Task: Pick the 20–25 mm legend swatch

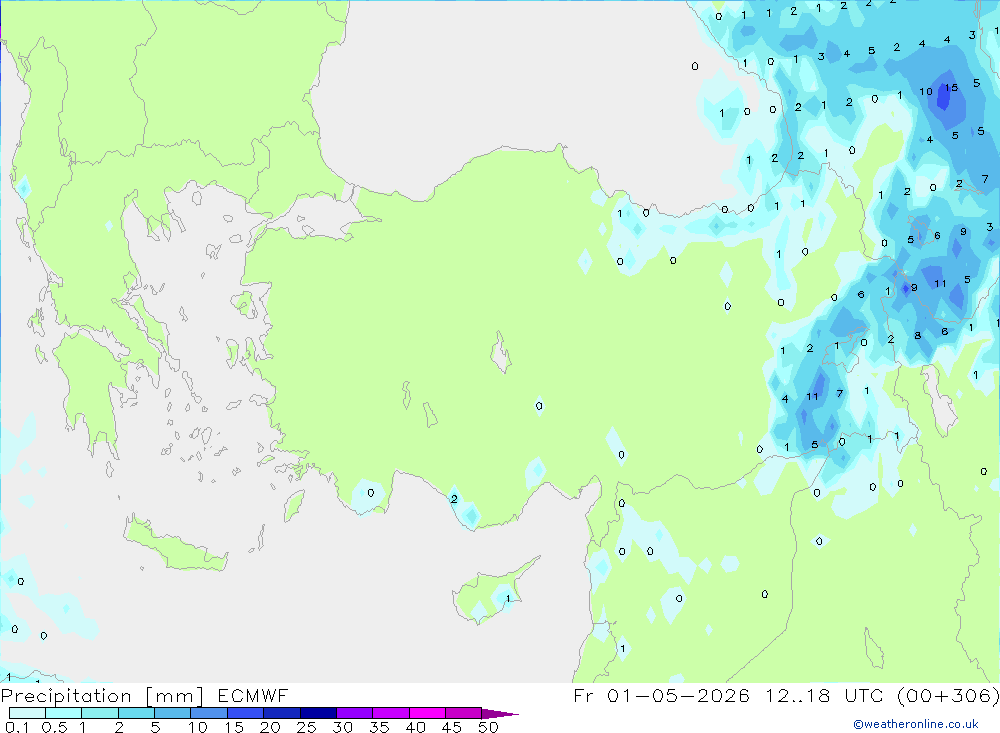Action: click(281, 713)
